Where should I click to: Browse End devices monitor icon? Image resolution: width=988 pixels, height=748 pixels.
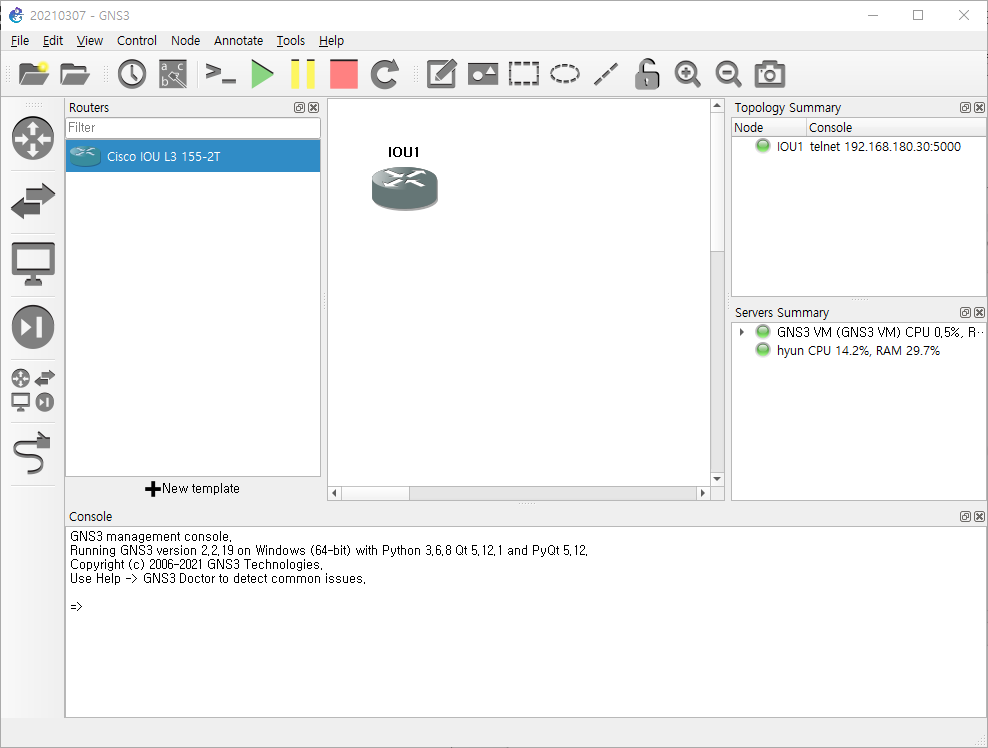click(x=33, y=263)
